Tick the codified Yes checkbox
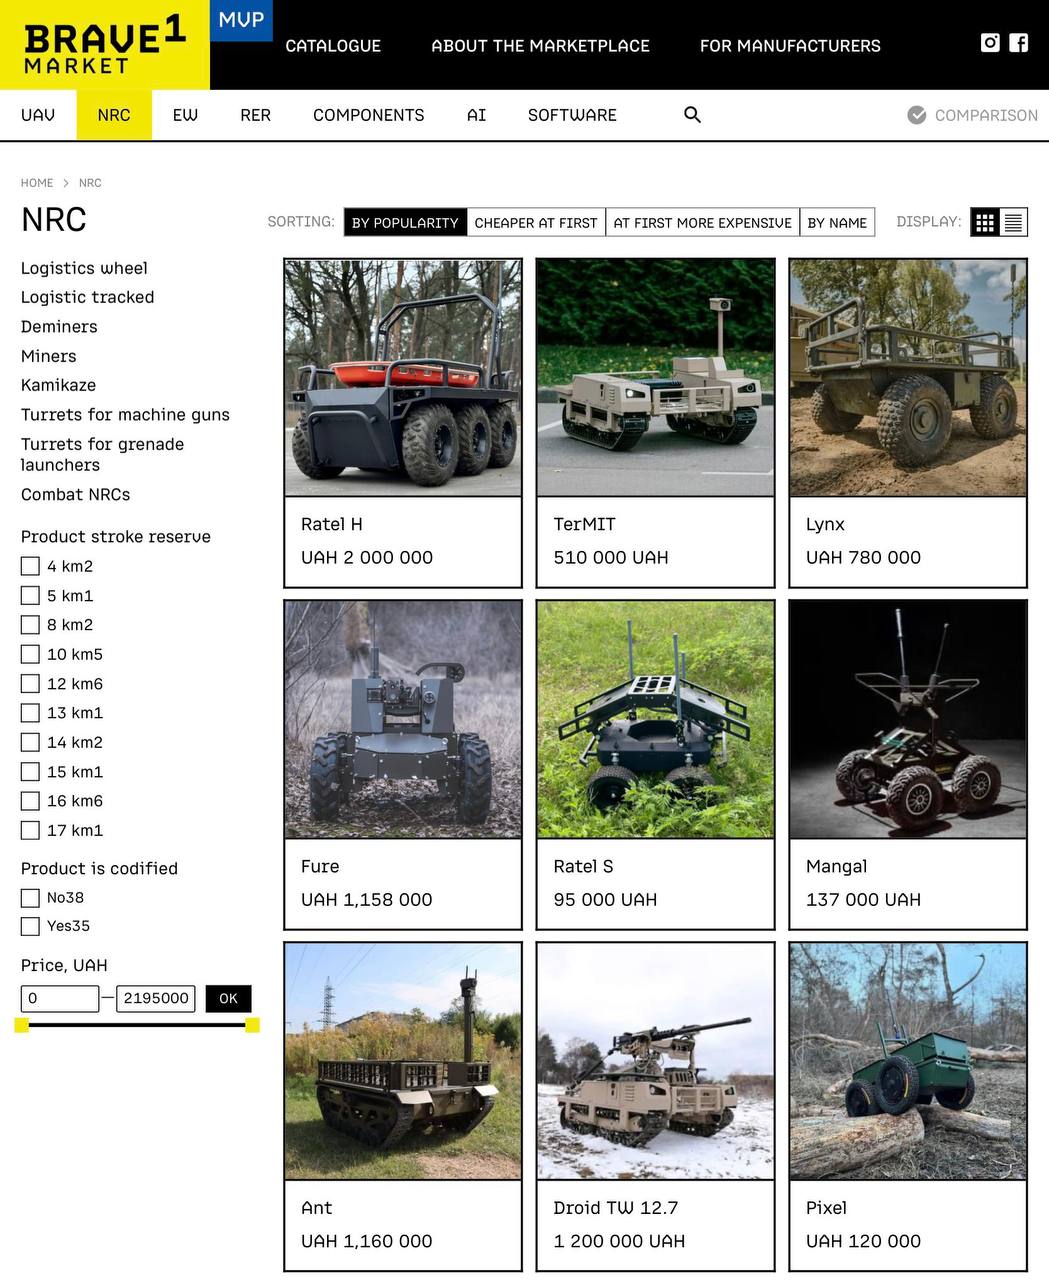Viewport: 1049px width, 1280px height. (x=31, y=926)
